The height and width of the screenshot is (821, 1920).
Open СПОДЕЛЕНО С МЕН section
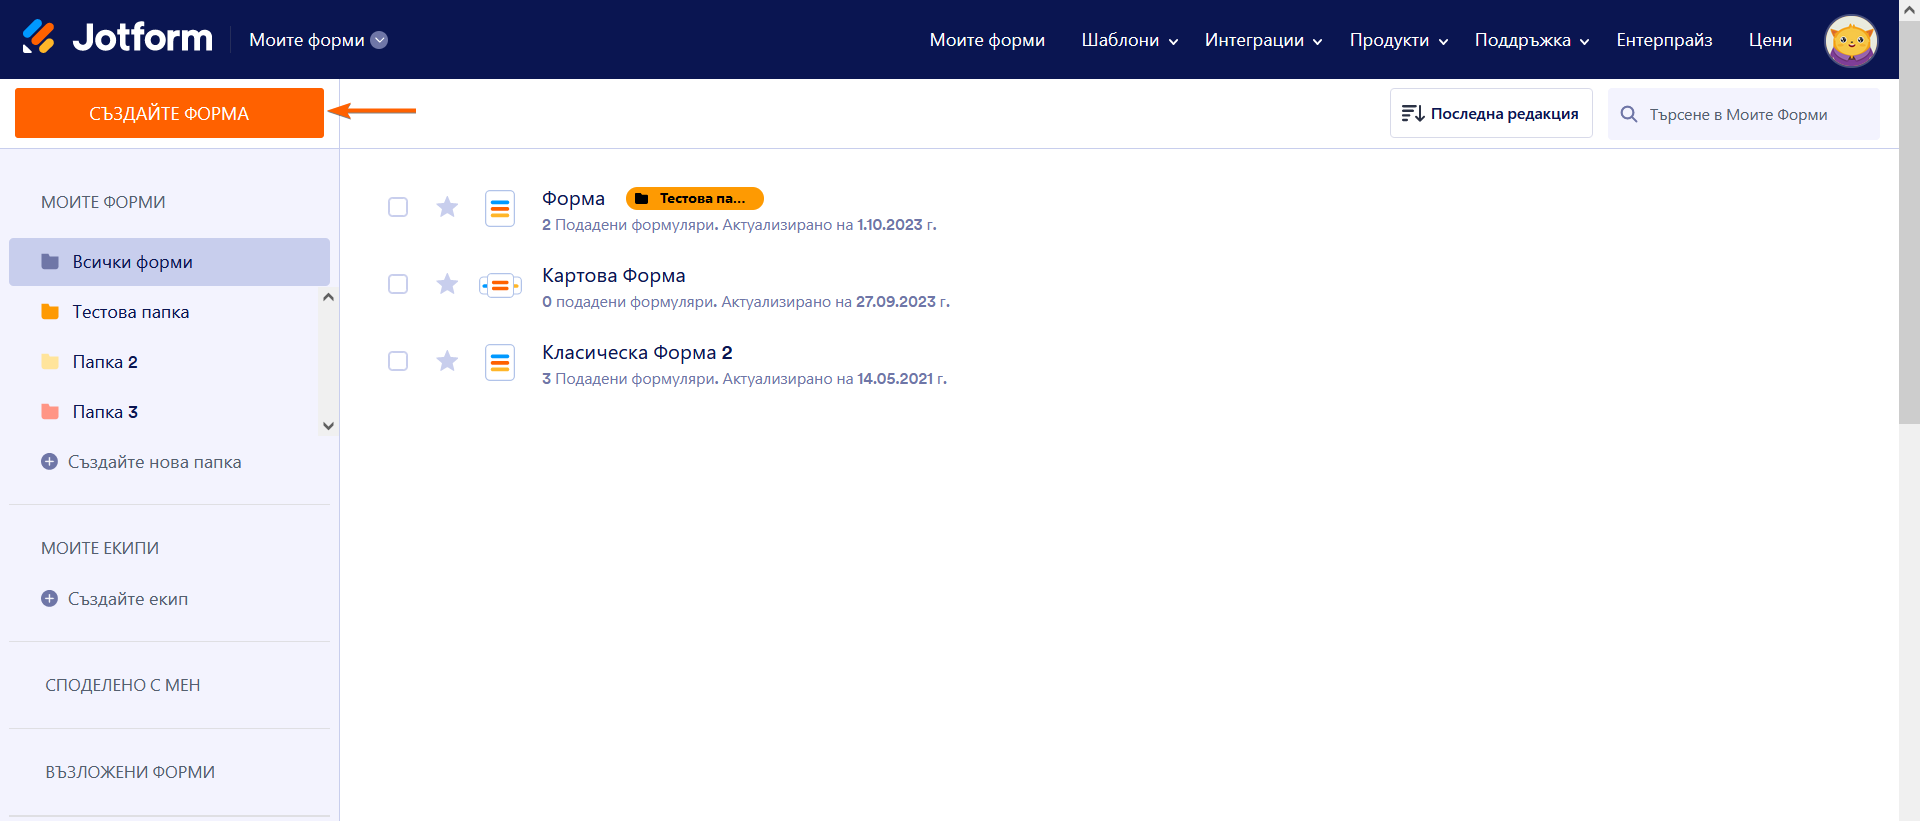tap(123, 685)
